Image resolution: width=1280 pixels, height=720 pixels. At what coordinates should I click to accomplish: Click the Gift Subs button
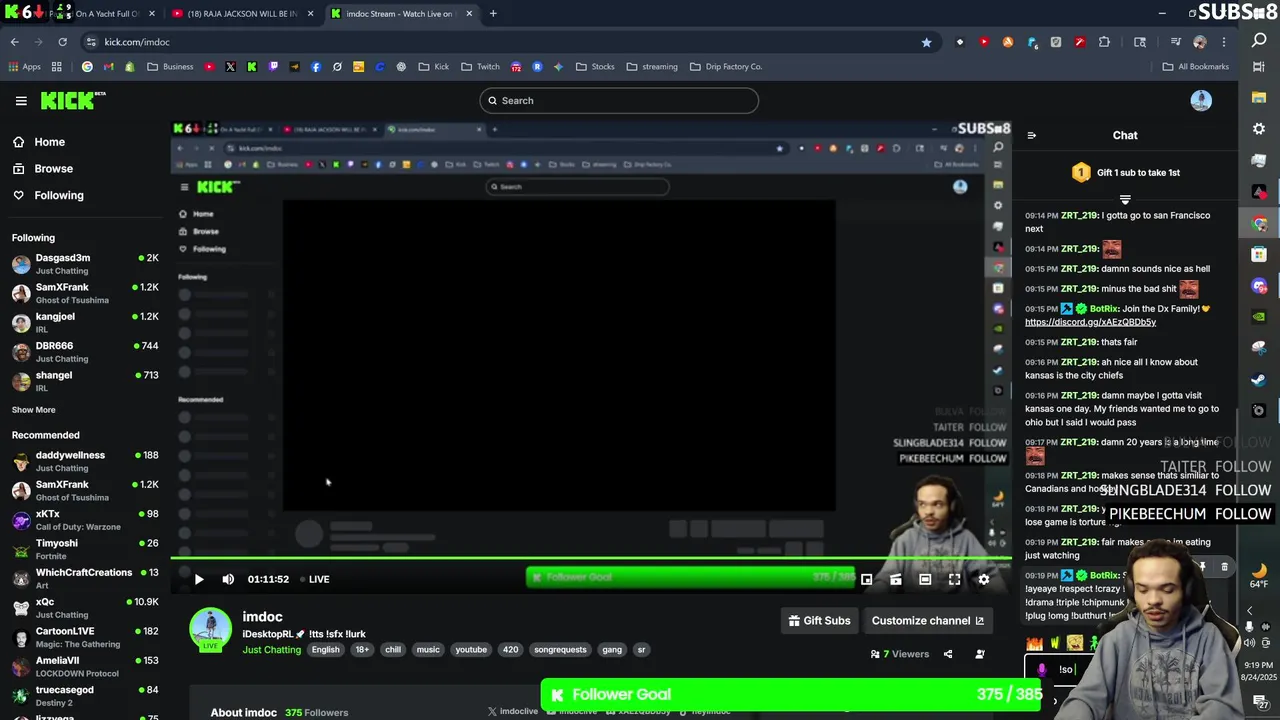coord(819,621)
